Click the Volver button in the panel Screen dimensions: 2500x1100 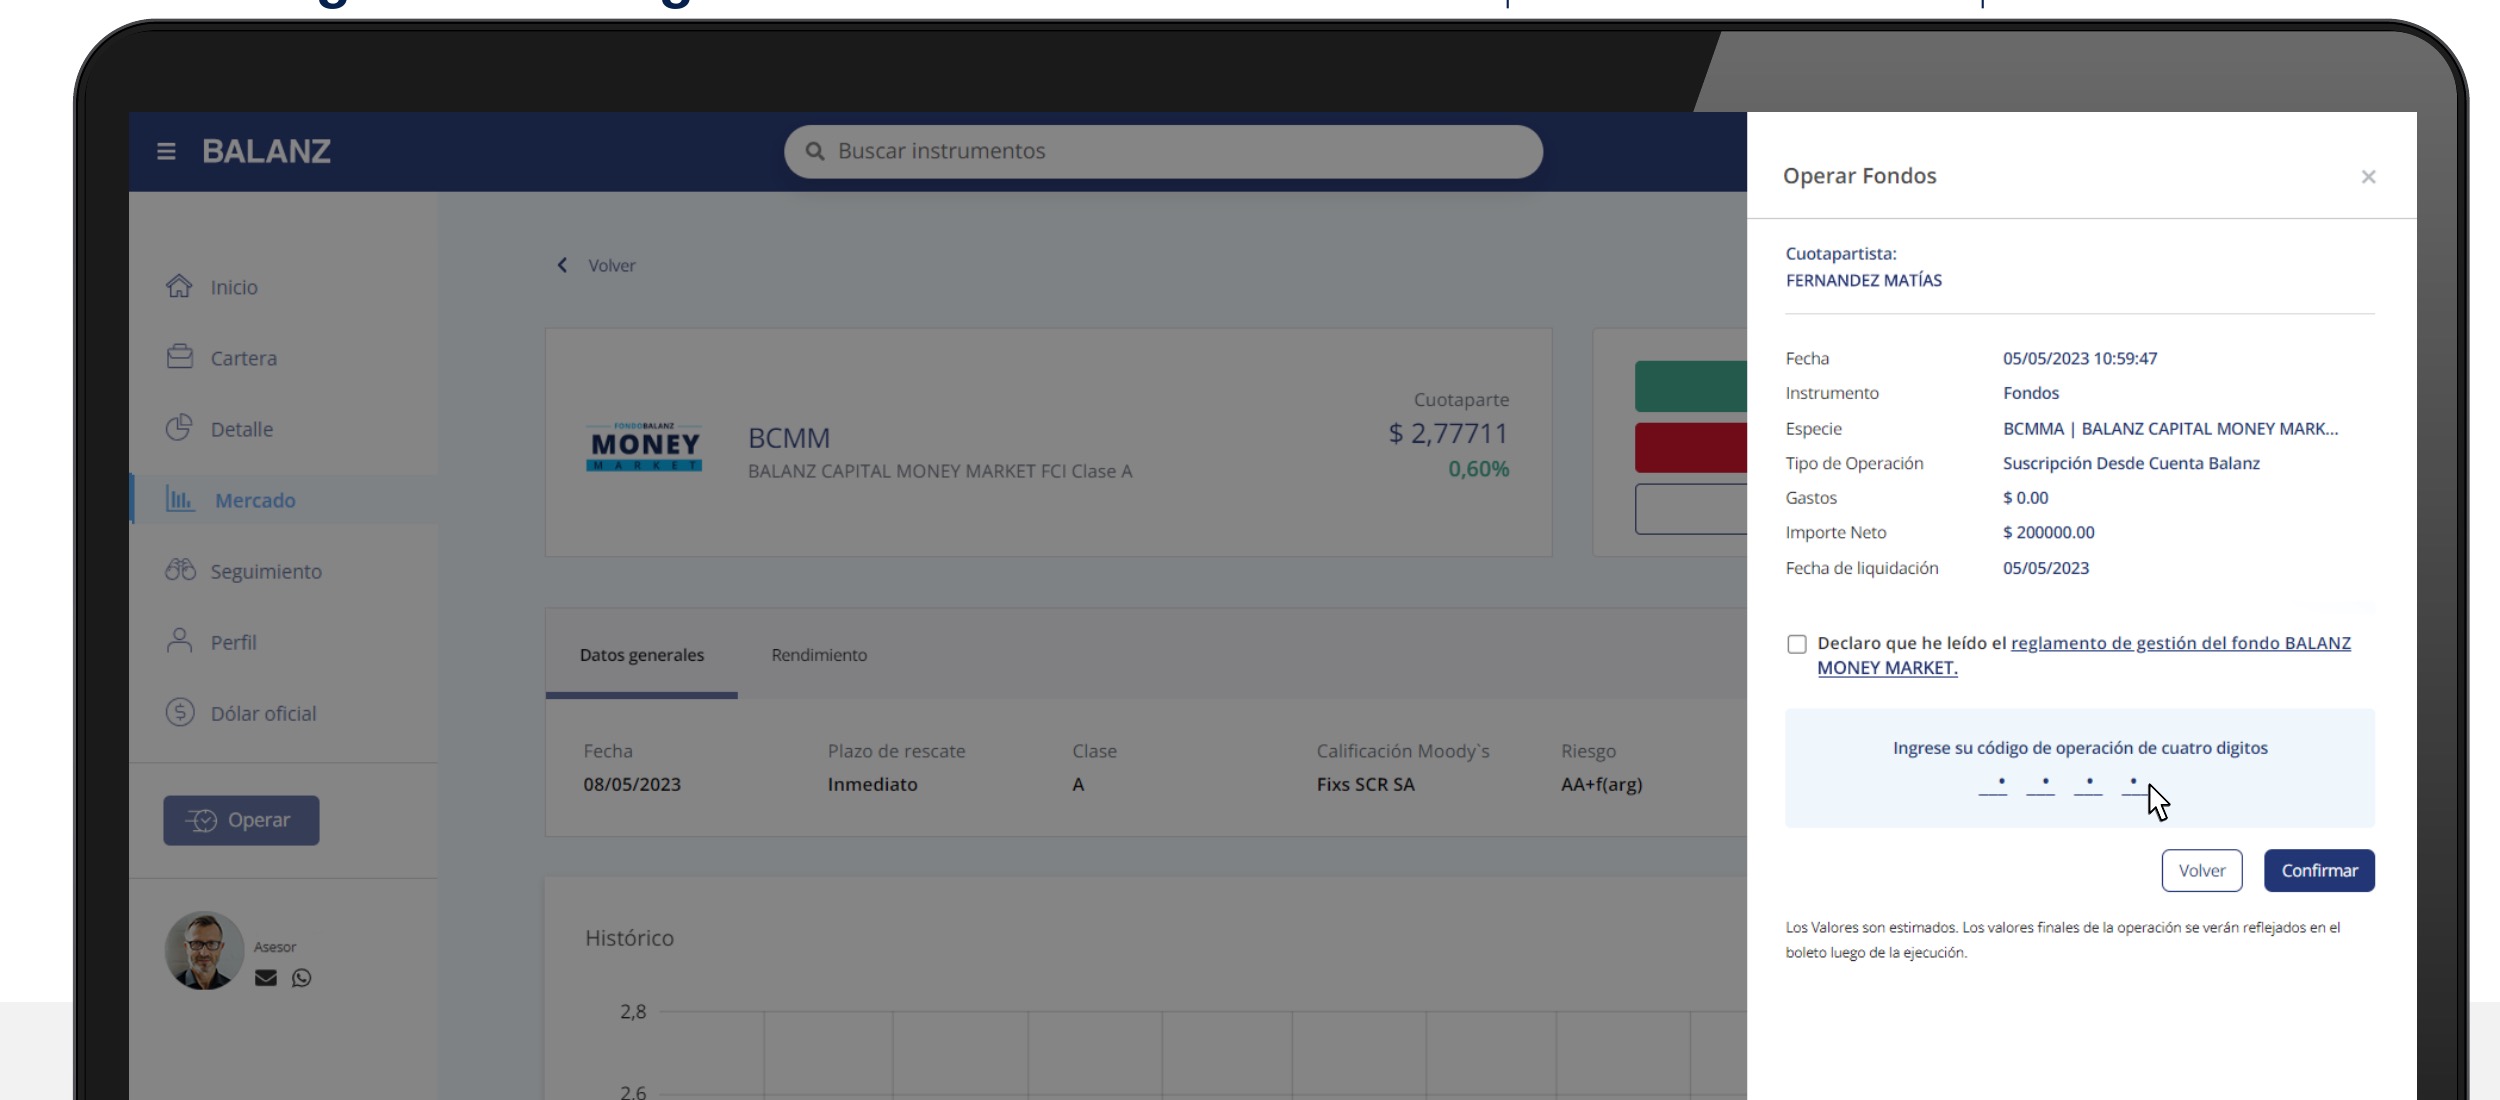coord(2202,871)
